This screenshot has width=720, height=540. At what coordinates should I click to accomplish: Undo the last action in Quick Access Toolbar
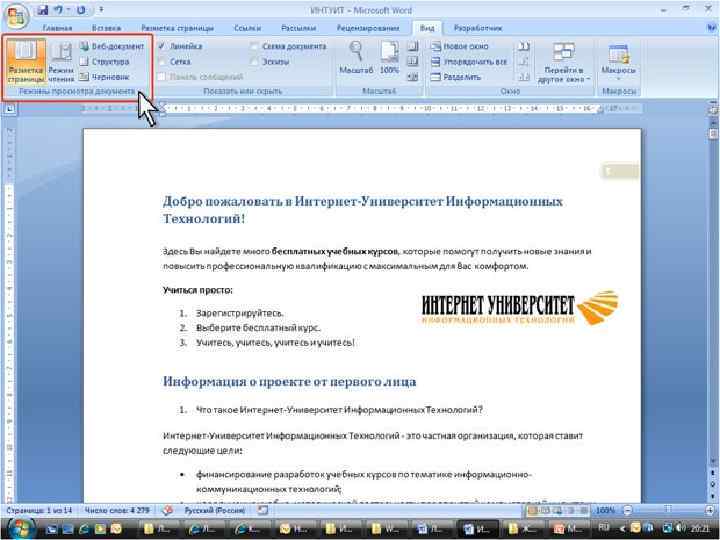click(59, 10)
